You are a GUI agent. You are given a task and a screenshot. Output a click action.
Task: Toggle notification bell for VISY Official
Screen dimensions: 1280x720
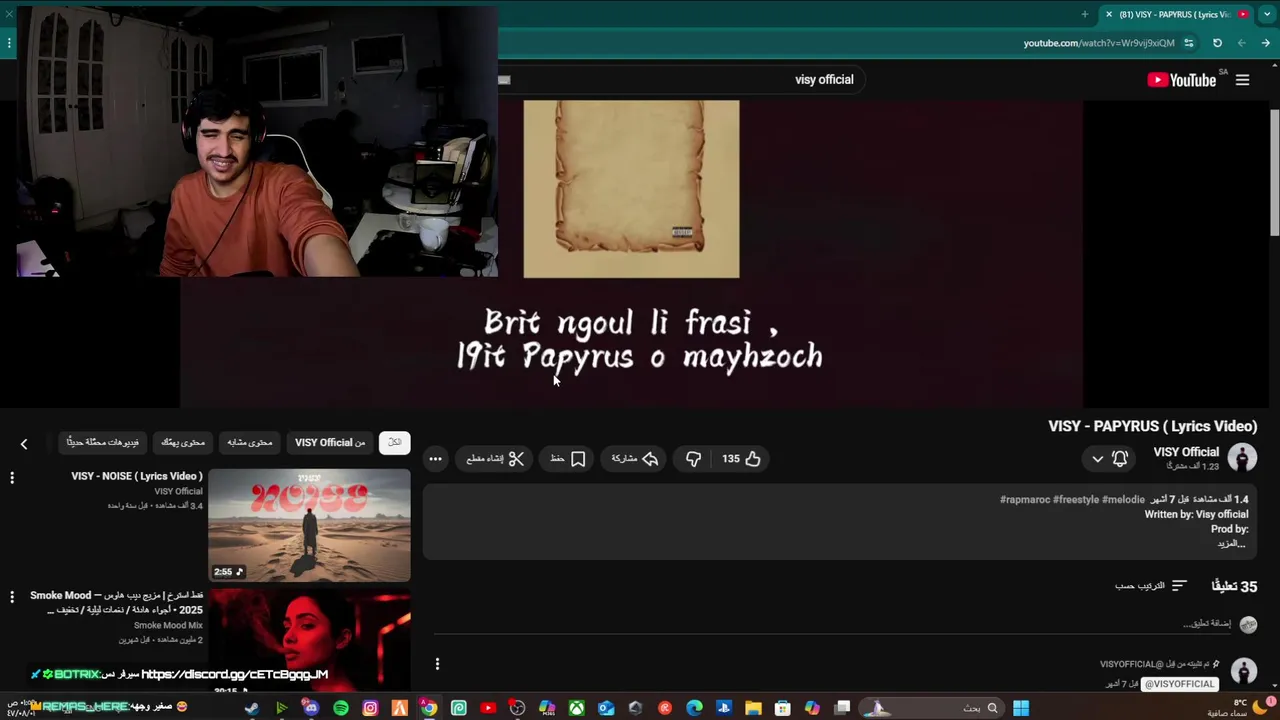(1120, 458)
